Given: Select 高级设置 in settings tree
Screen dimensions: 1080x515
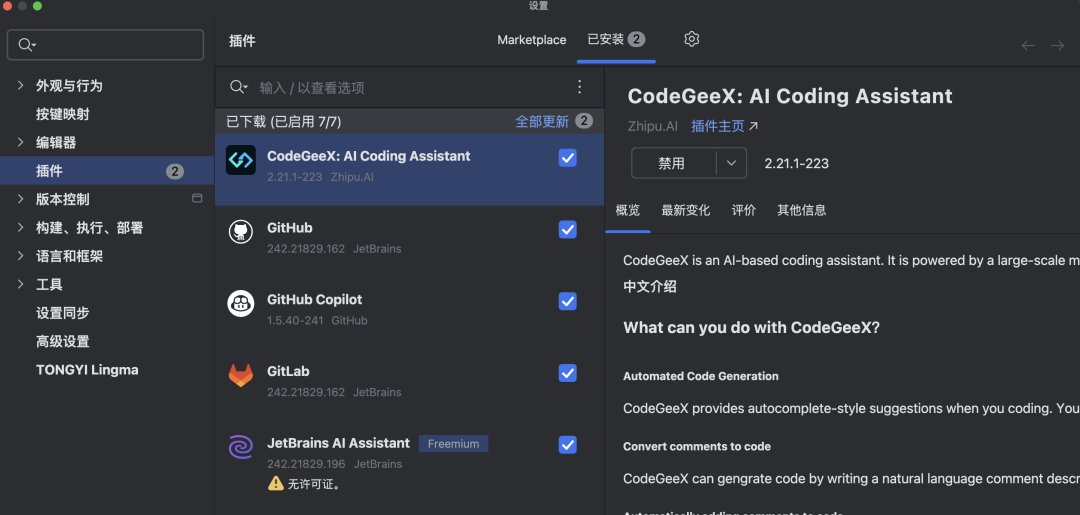Looking at the screenshot, I should click(x=63, y=341).
